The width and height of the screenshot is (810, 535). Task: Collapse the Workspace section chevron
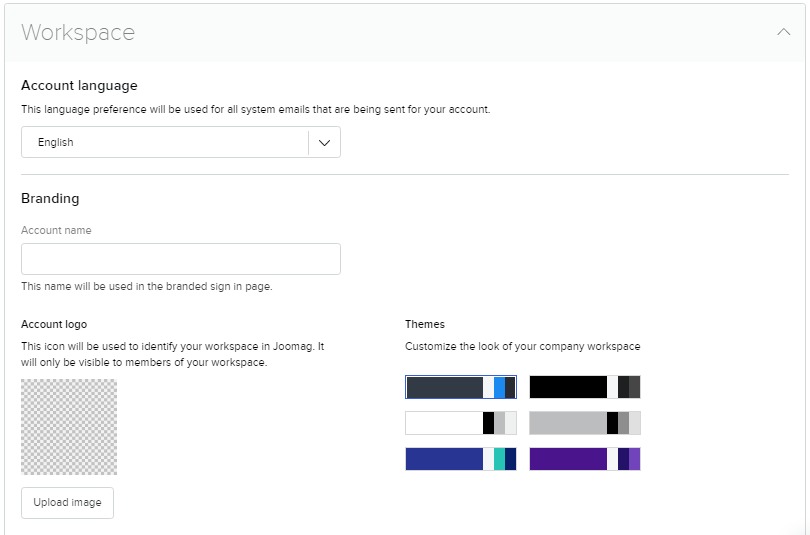click(x=783, y=32)
